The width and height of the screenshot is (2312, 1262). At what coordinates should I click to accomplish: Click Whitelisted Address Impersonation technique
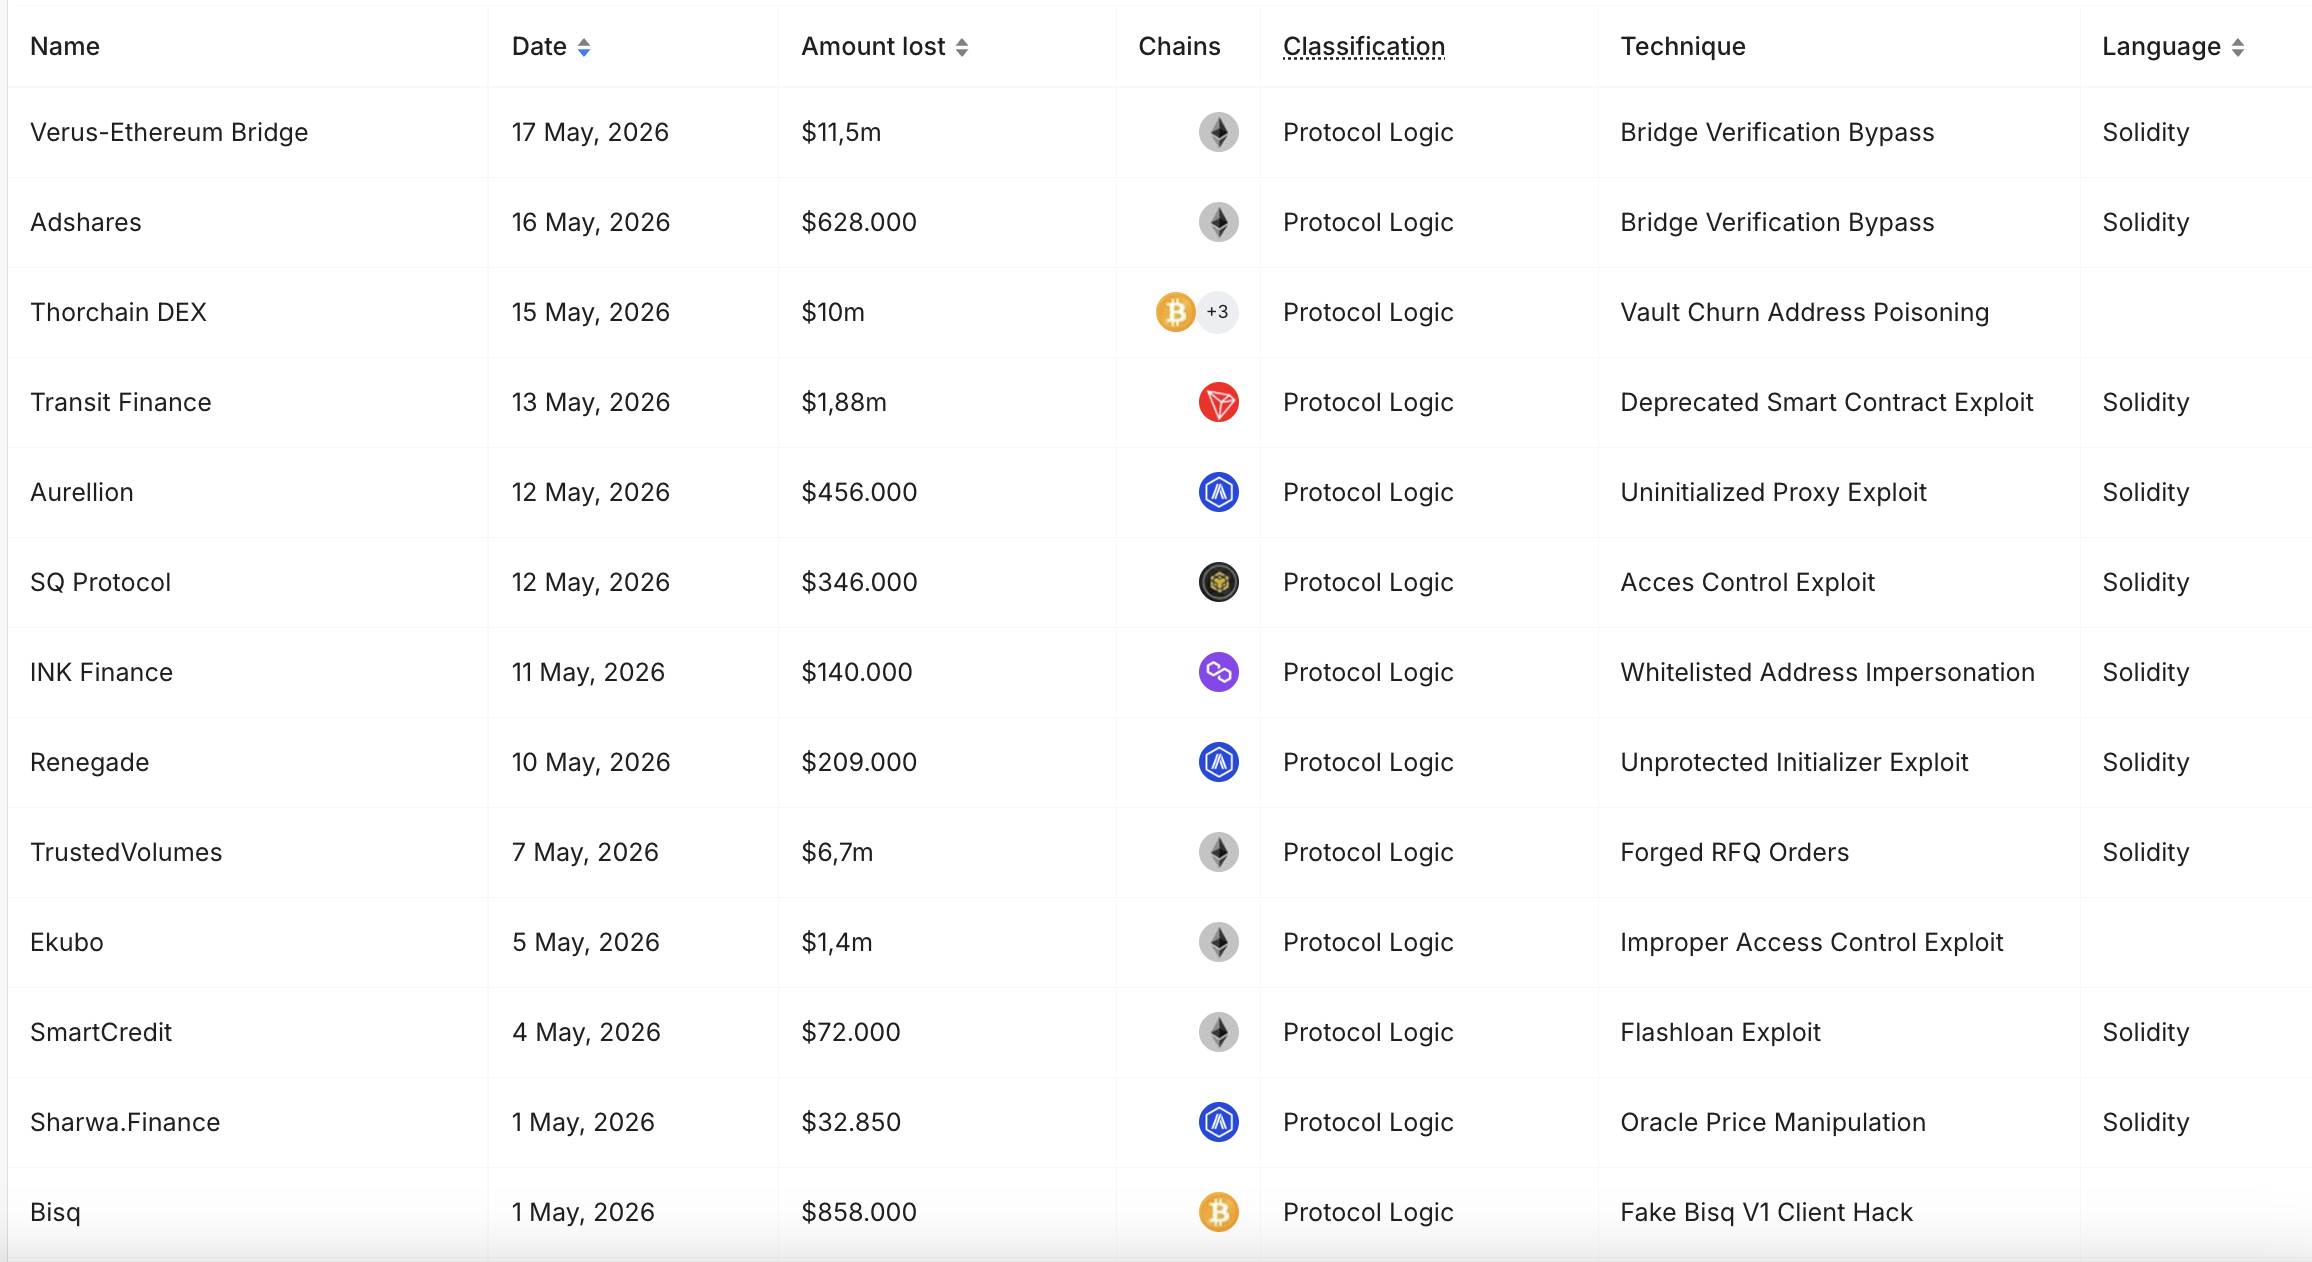pos(1827,672)
